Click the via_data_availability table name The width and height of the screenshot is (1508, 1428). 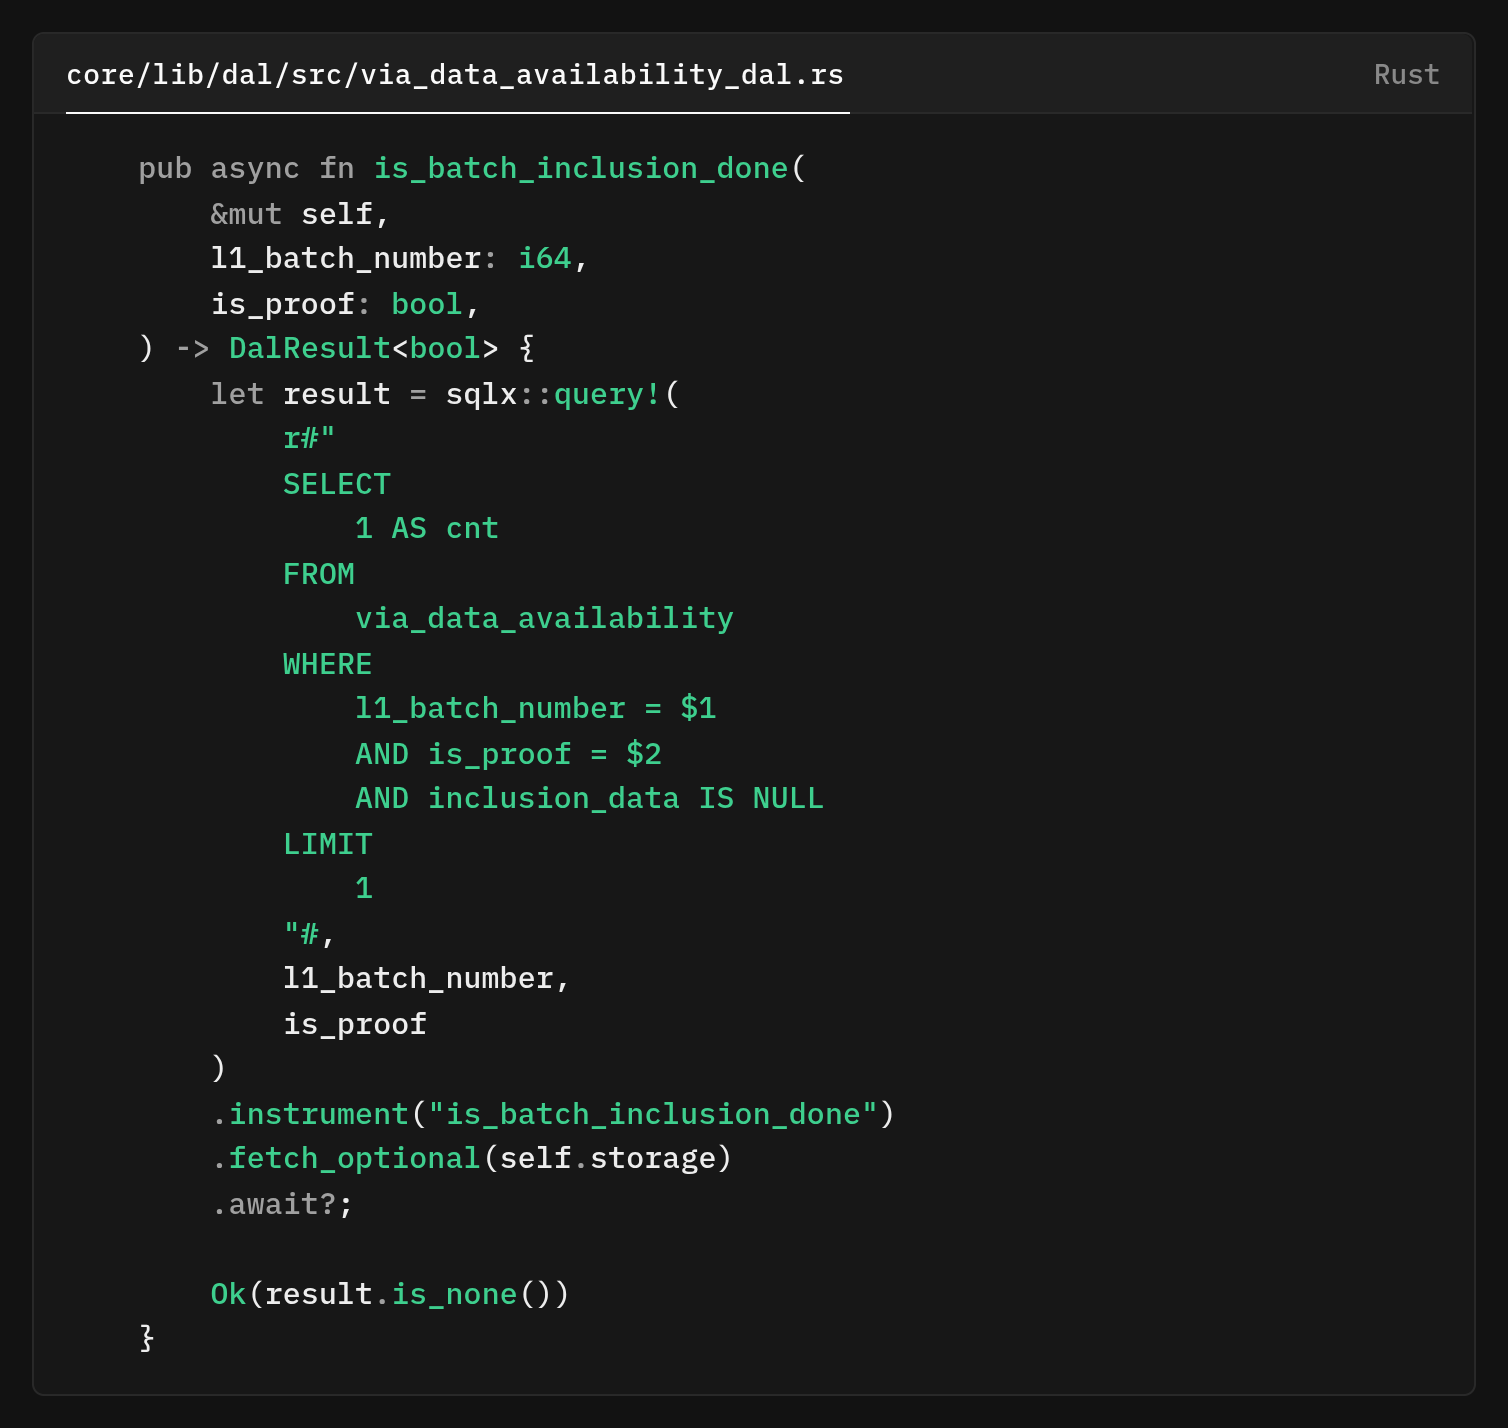point(544,619)
